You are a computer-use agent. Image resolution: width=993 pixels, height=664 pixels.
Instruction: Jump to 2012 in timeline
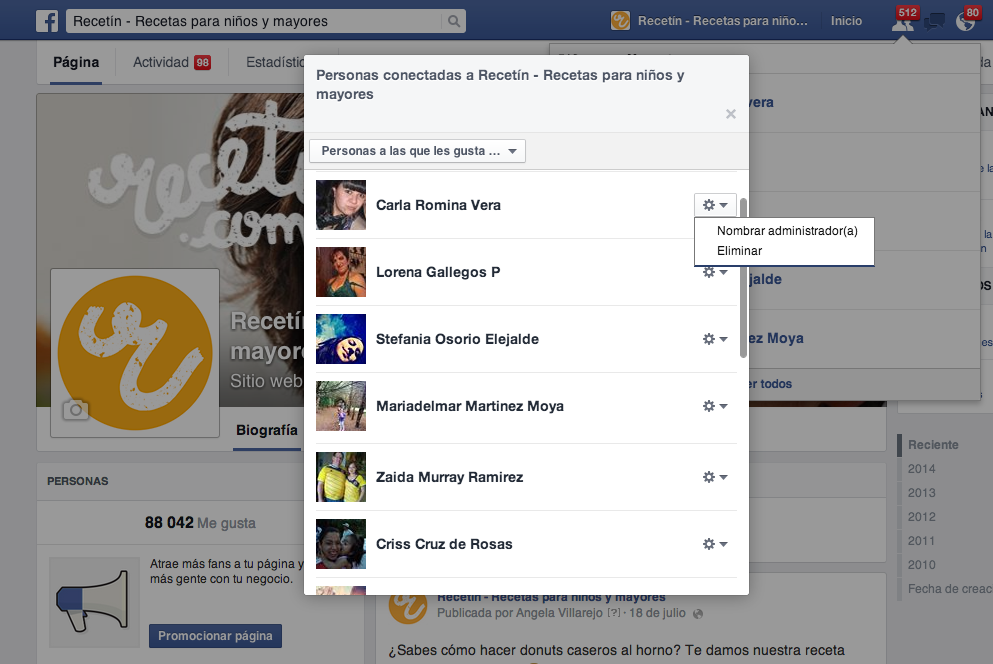(921, 517)
